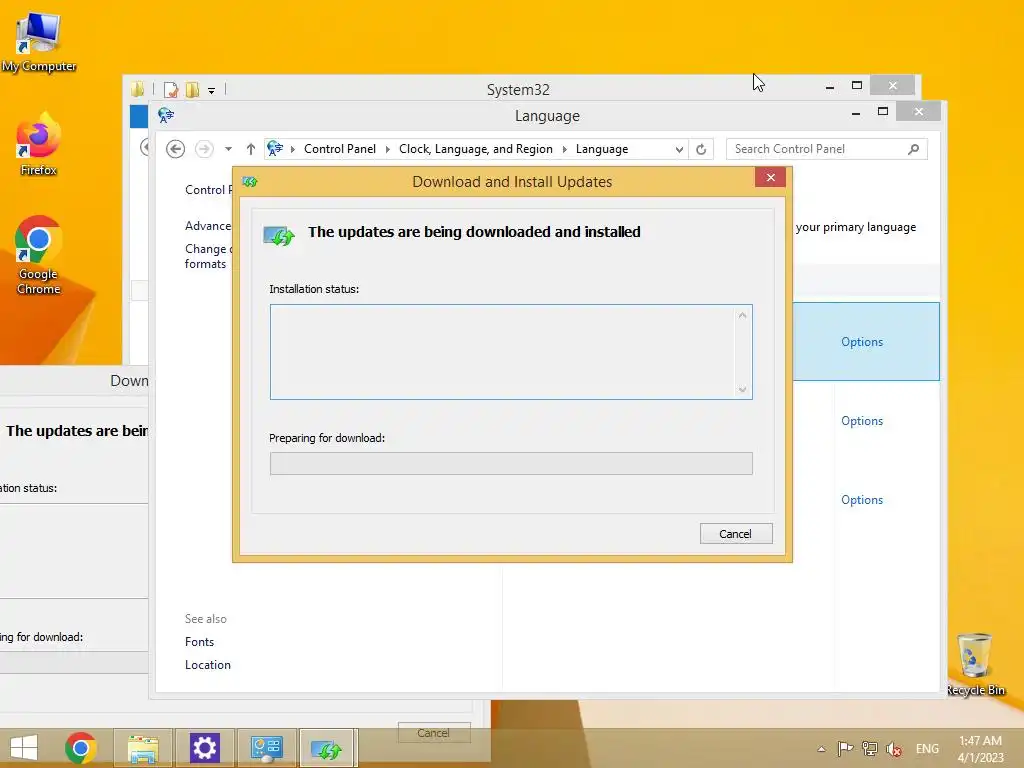Screen dimensions: 1024x768
Task: Expand the arrow after Clock, Language, and Region
Action: [564, 149]
